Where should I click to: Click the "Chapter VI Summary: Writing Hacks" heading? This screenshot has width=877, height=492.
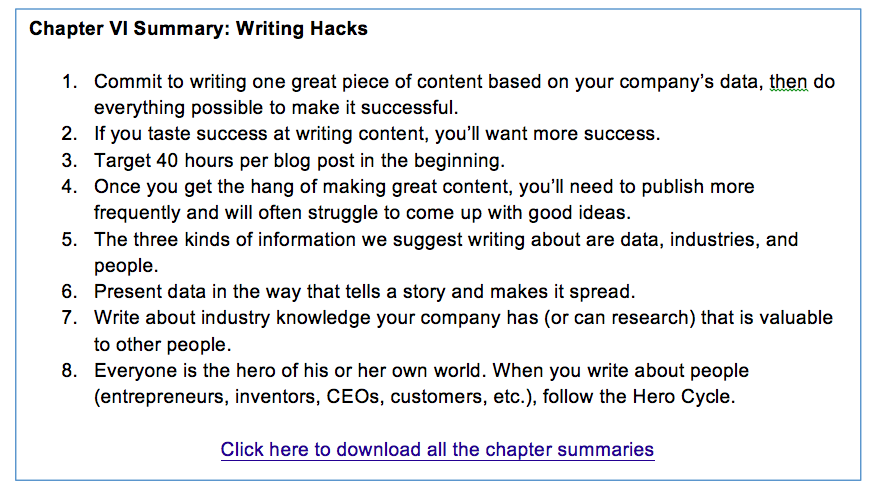point(198,29)
